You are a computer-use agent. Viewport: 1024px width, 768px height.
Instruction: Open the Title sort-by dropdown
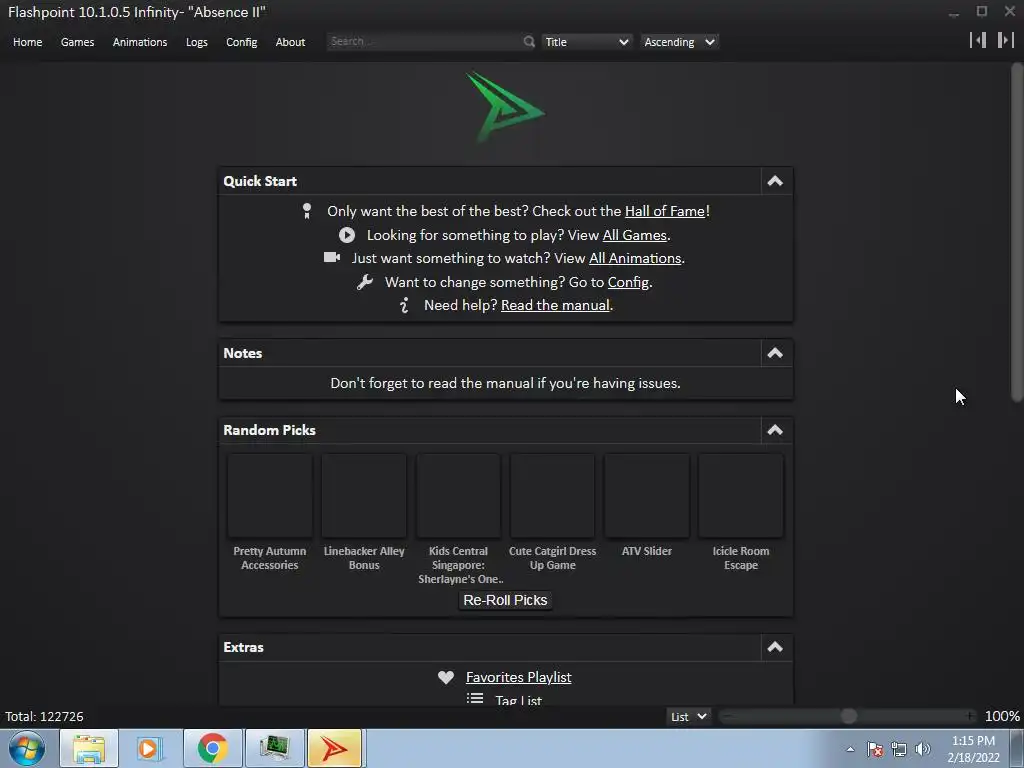tap(586, 42)
